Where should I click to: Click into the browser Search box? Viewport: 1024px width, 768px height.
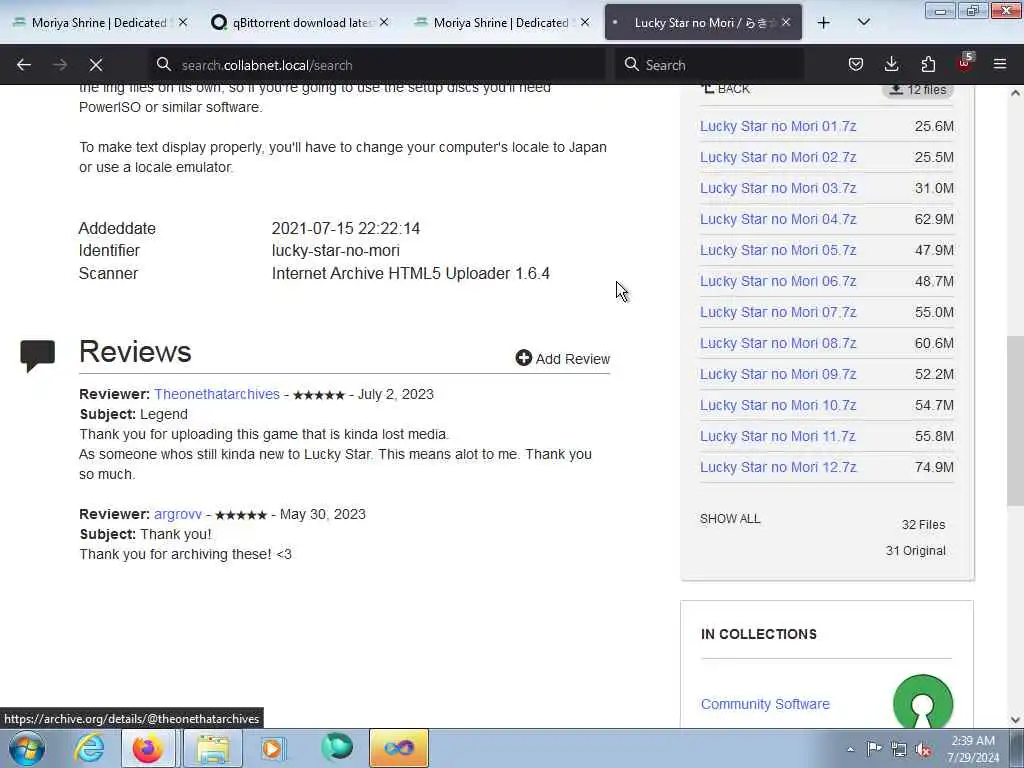[709, 65]
